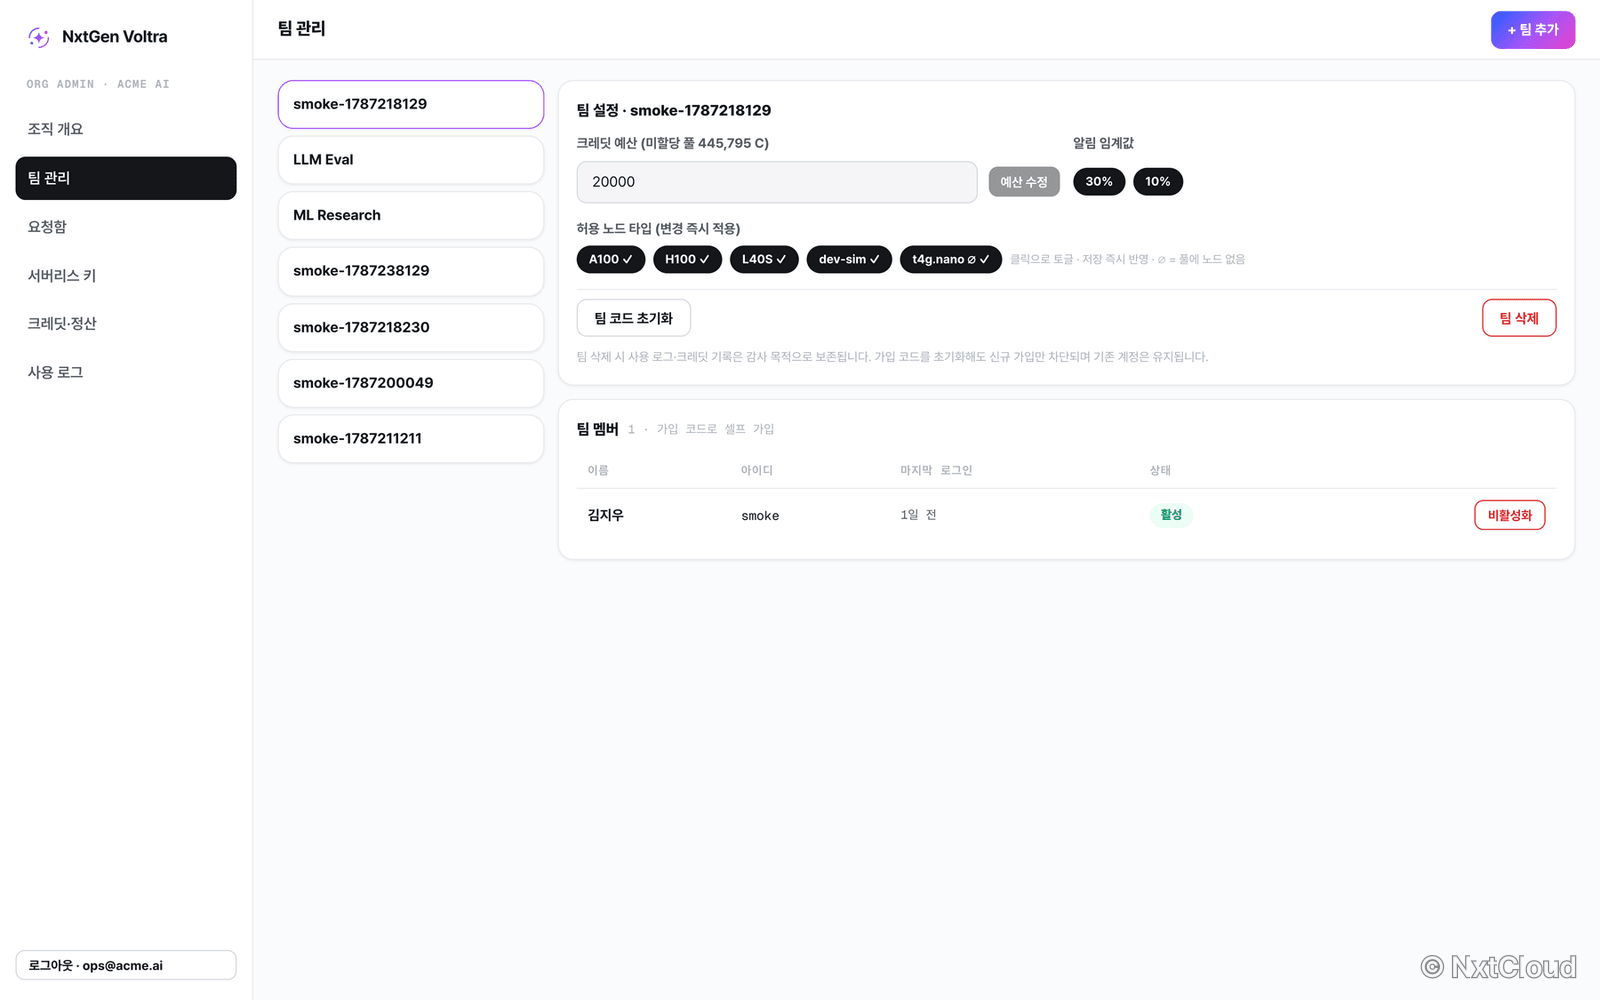
Task: Click the 이름 column header
Action: pyautogui.click(x=598, y=470)
